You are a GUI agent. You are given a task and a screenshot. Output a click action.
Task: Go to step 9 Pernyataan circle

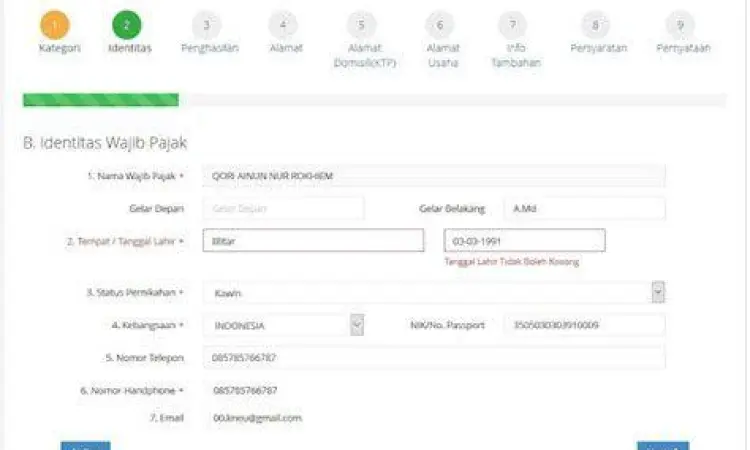tap(680, 25)
